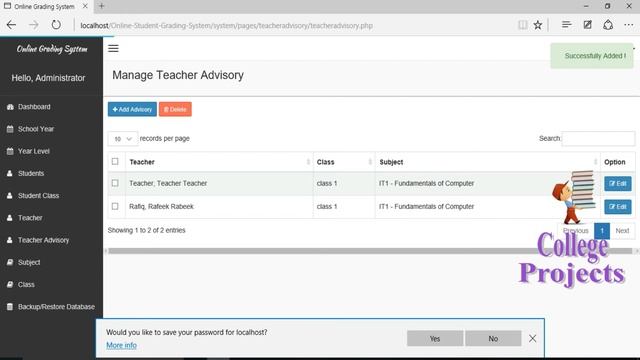Viewport: 640px width, 360px height.
Task: Click the horizontal table scrollbar
Action: [x=370, y=251]
